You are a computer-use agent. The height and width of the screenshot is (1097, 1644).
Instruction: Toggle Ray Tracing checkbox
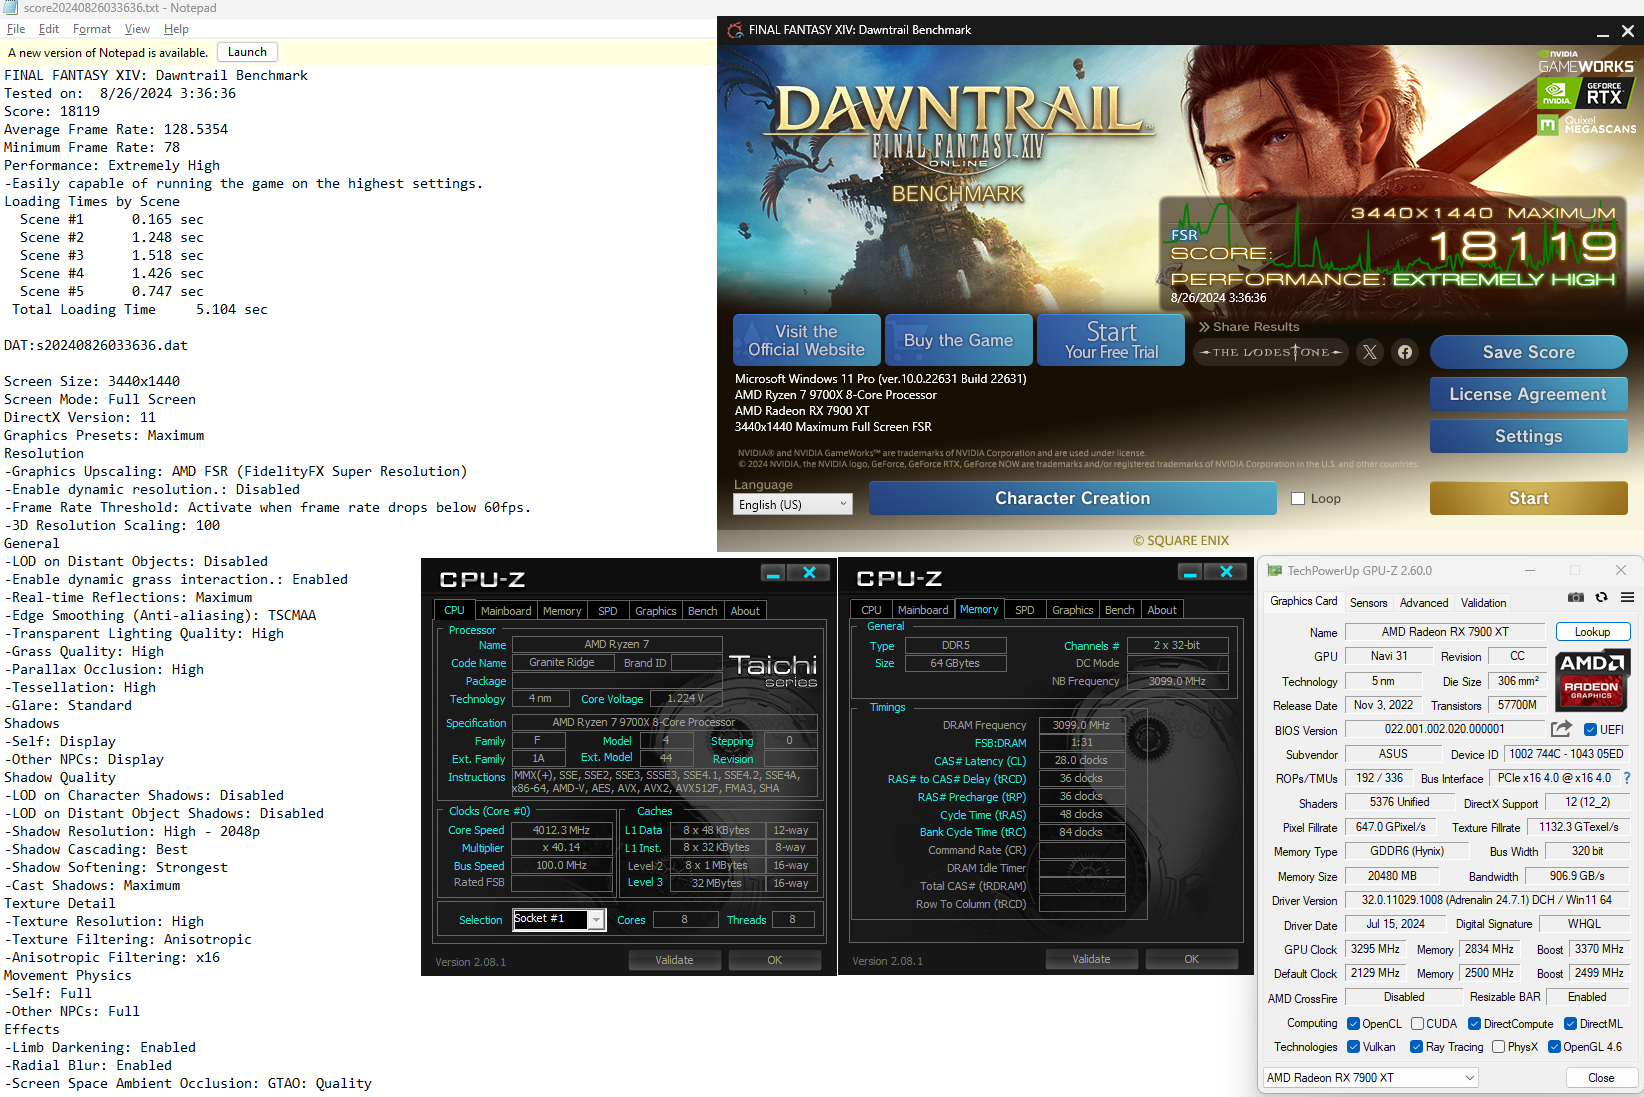pyautogui.click(x=1416, y=1047)
